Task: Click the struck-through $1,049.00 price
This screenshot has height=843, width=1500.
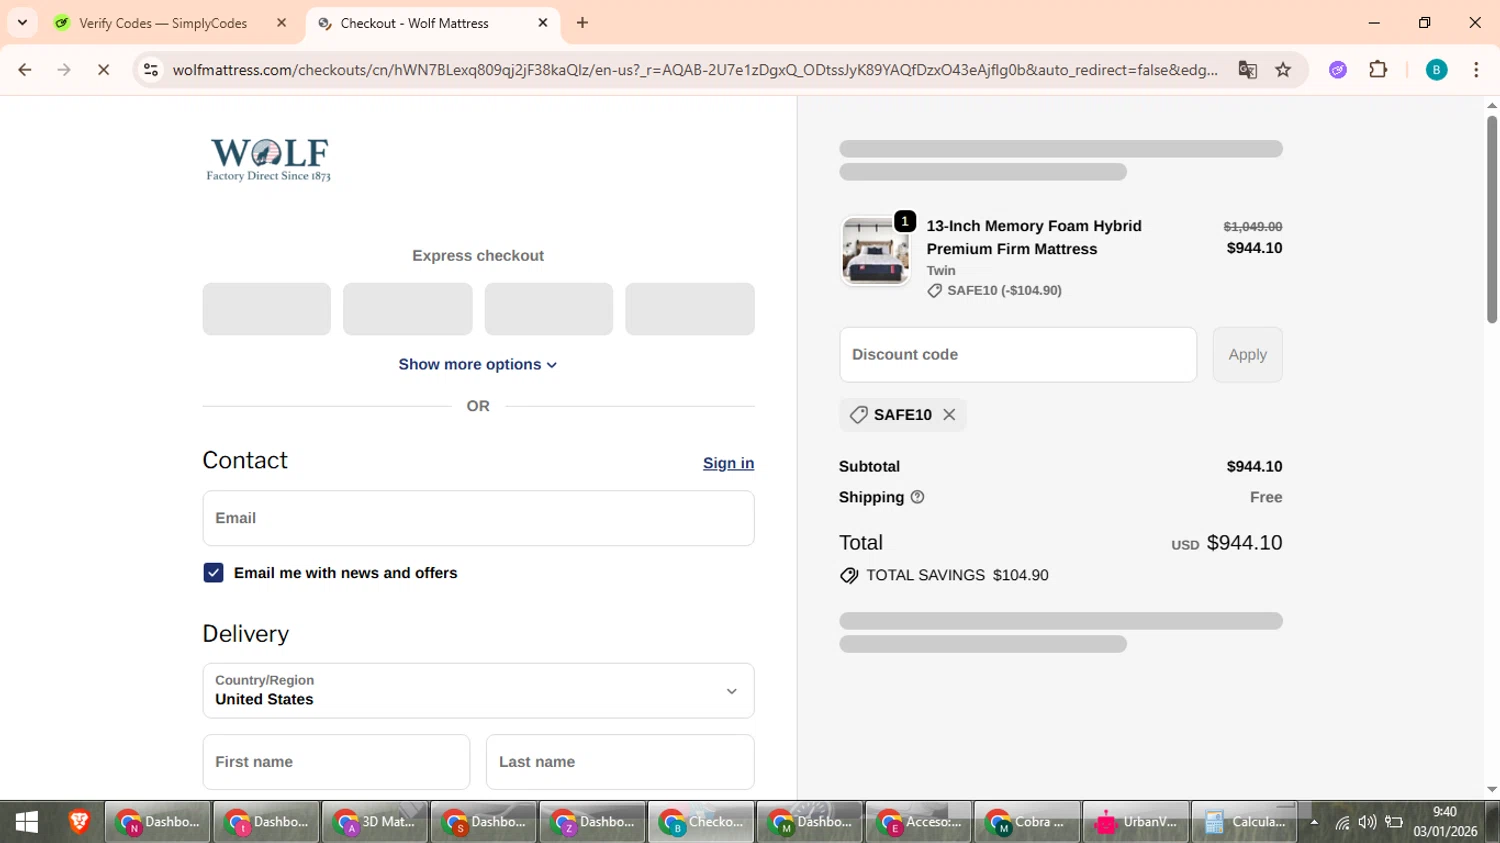Action: tap(1252, 227)
